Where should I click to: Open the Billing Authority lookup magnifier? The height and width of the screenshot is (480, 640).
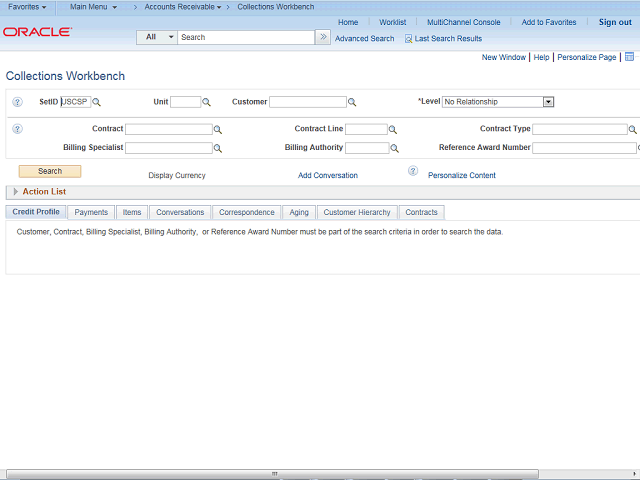394,148
